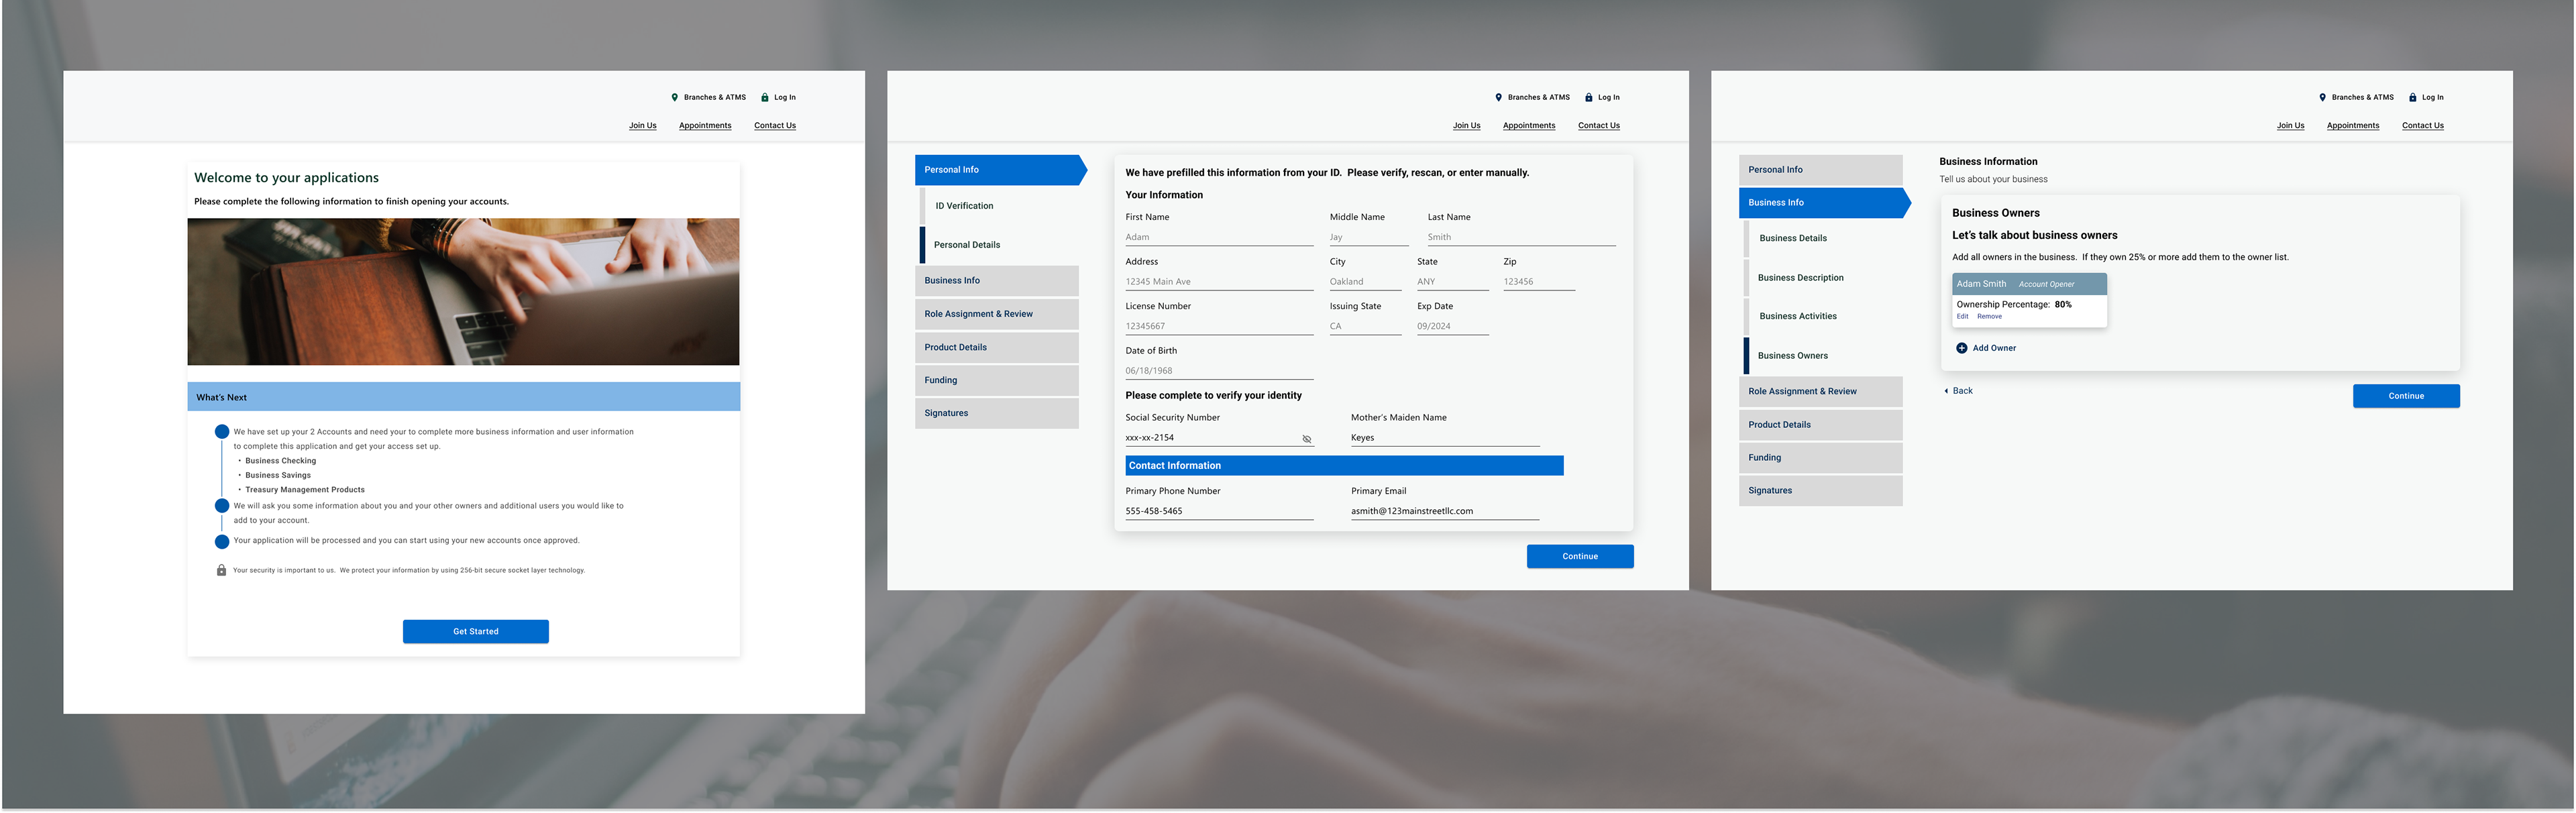Click the License Number field
The height and width of the screenshot is (813, 2576).
[x=1219, y=326]
